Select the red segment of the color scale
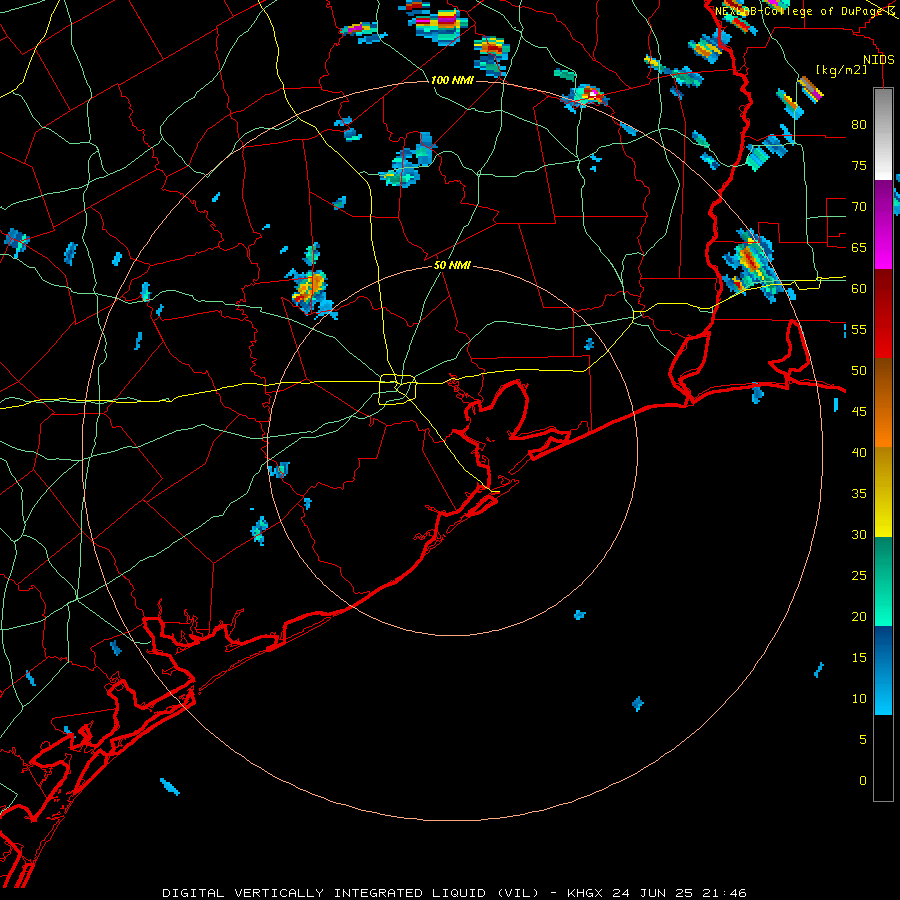 pos(883,313)
